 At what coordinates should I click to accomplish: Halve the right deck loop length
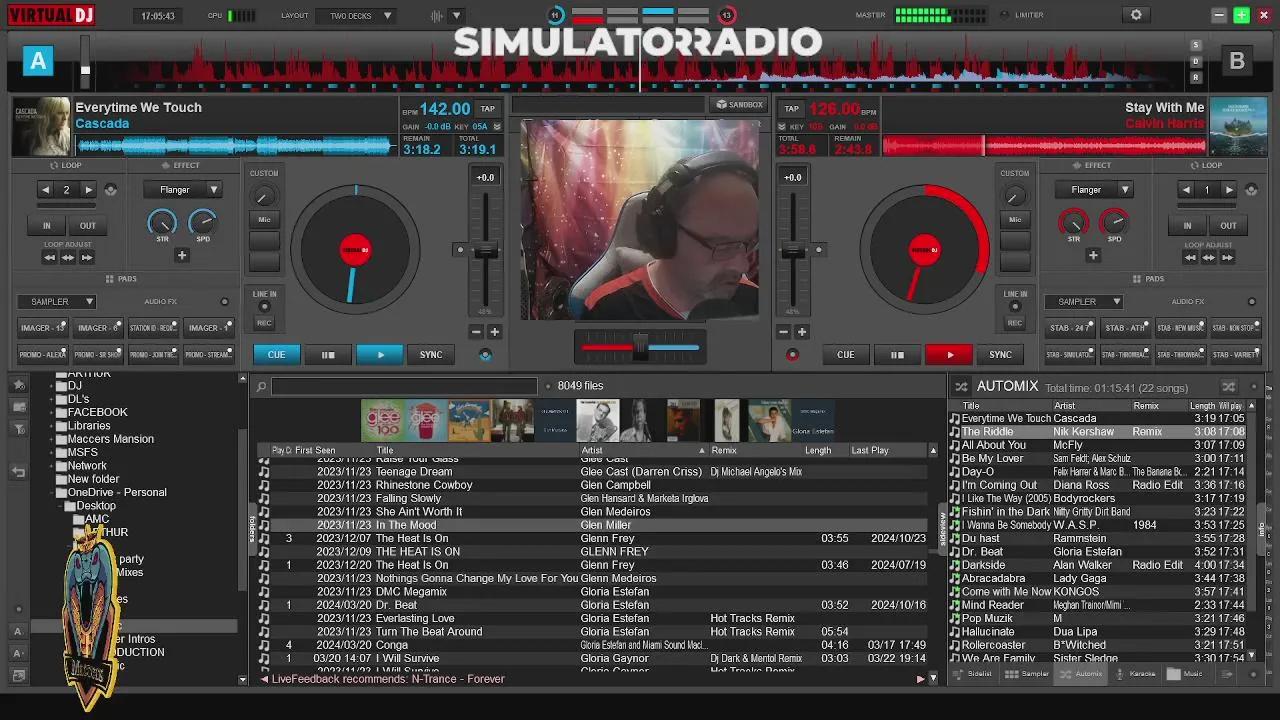1186,189
